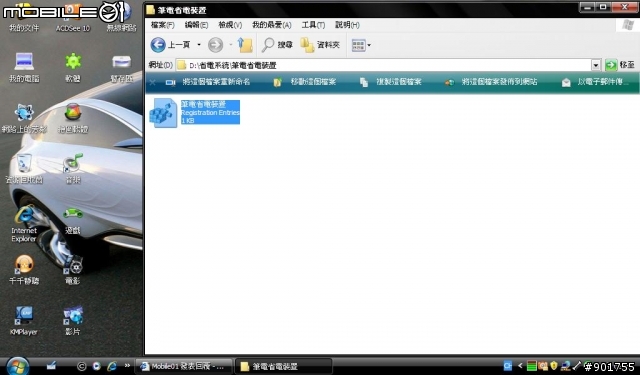Open the back button history dropdown arrow

[199, 44]
